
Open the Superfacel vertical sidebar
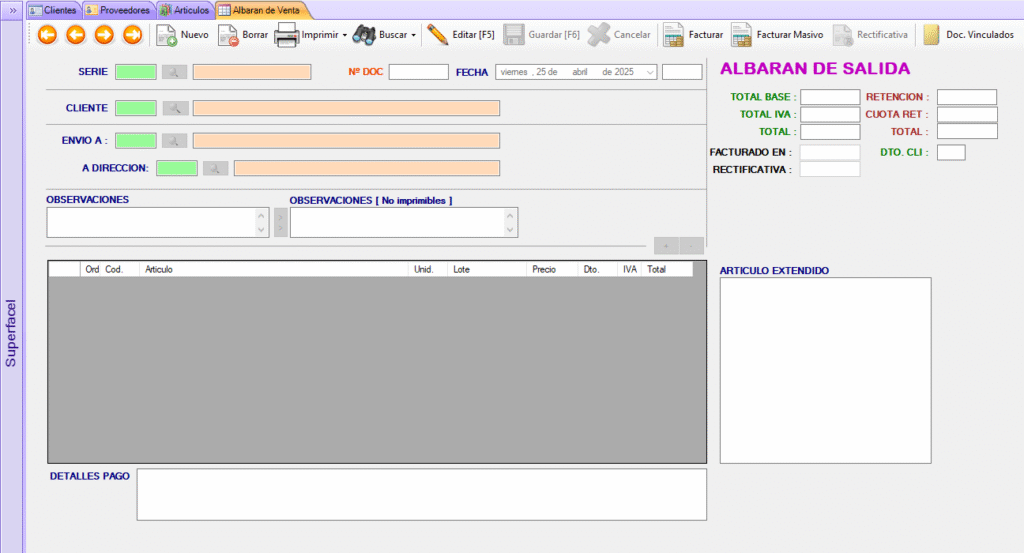pyautogui.click(x=11, y=333)
